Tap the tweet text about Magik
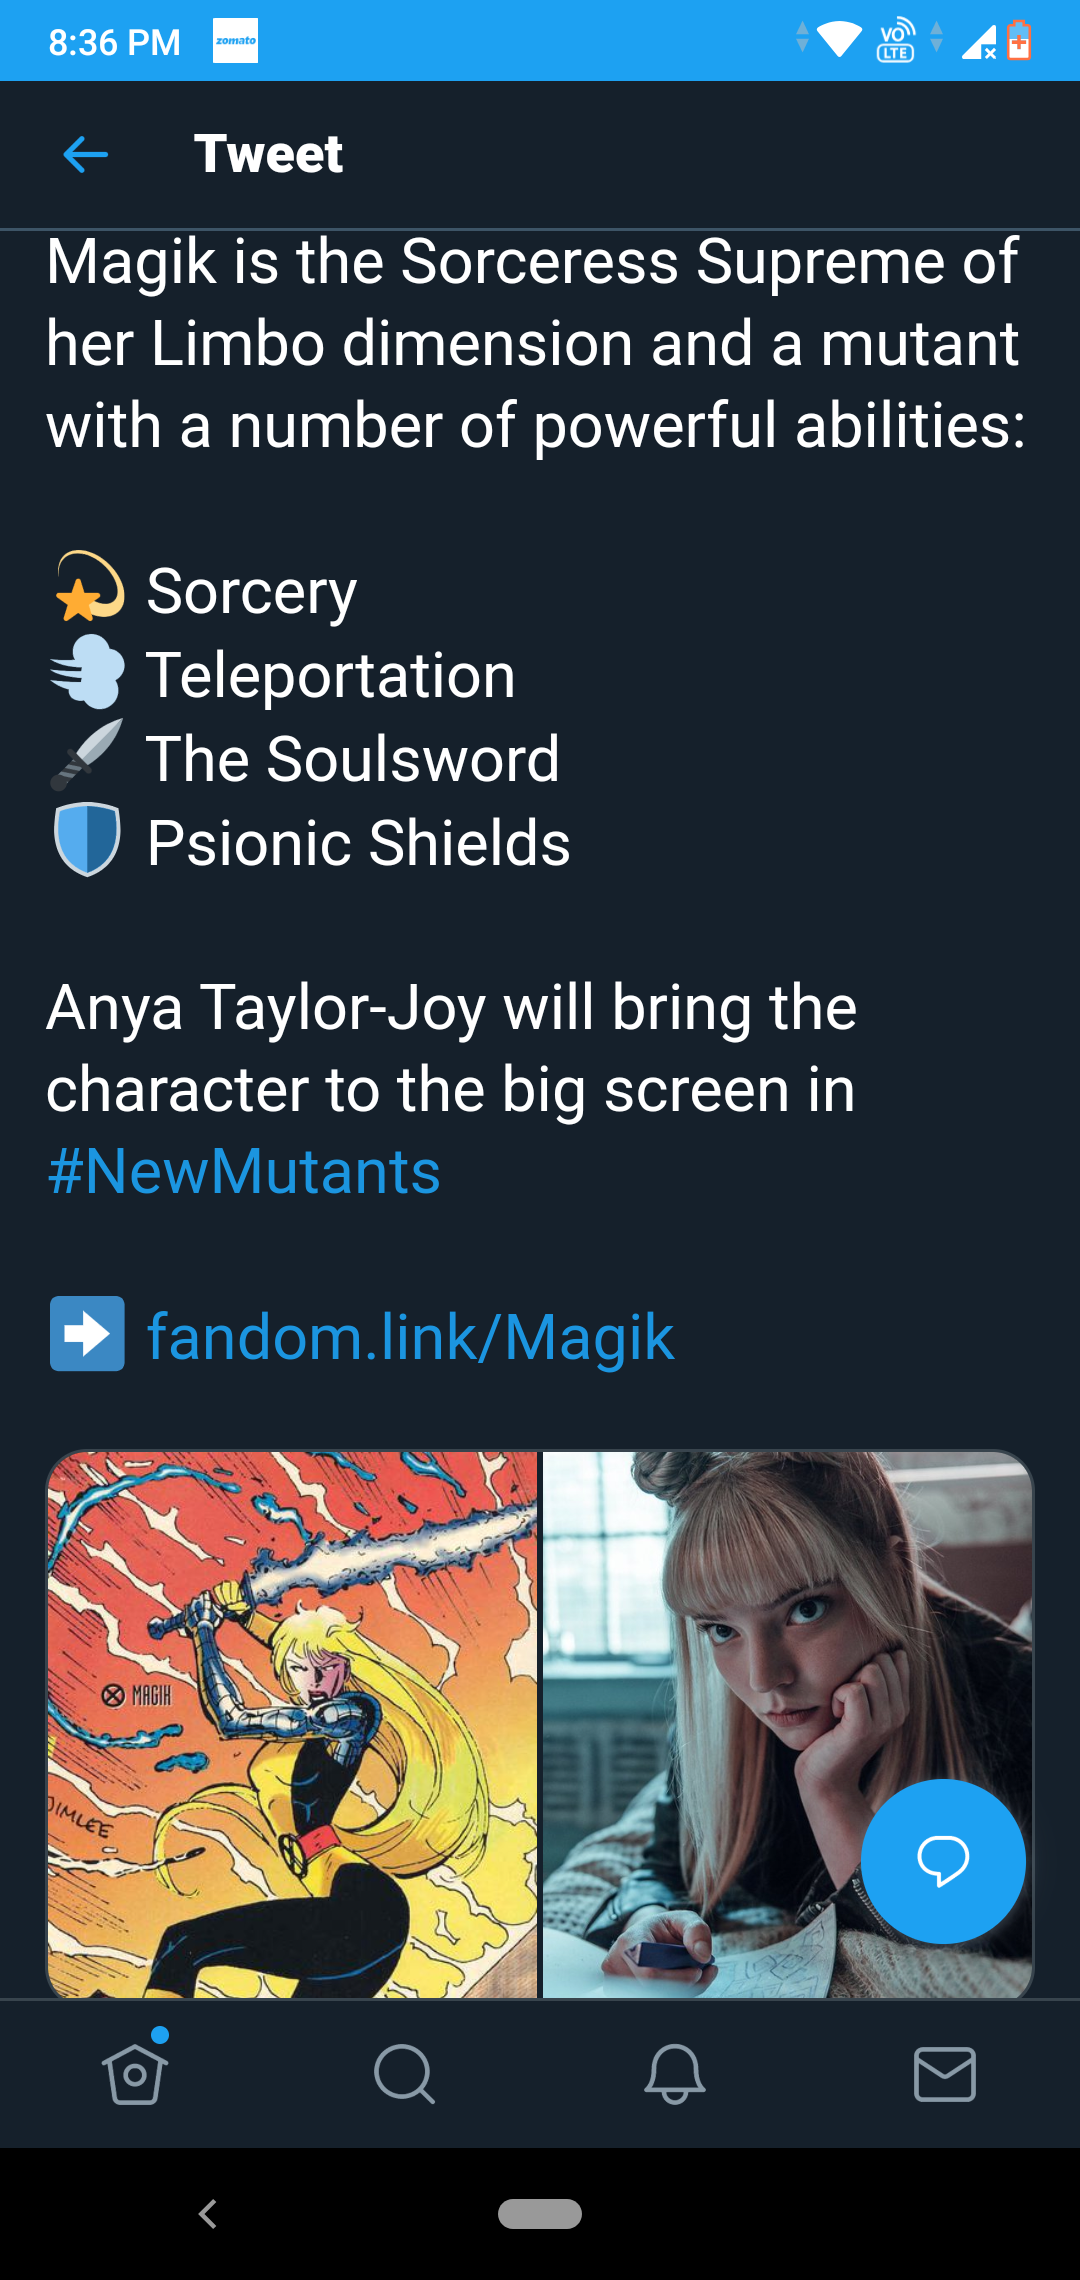Image resolution: width=1080 pixels, height=2280 pixels. click(536, 343)
